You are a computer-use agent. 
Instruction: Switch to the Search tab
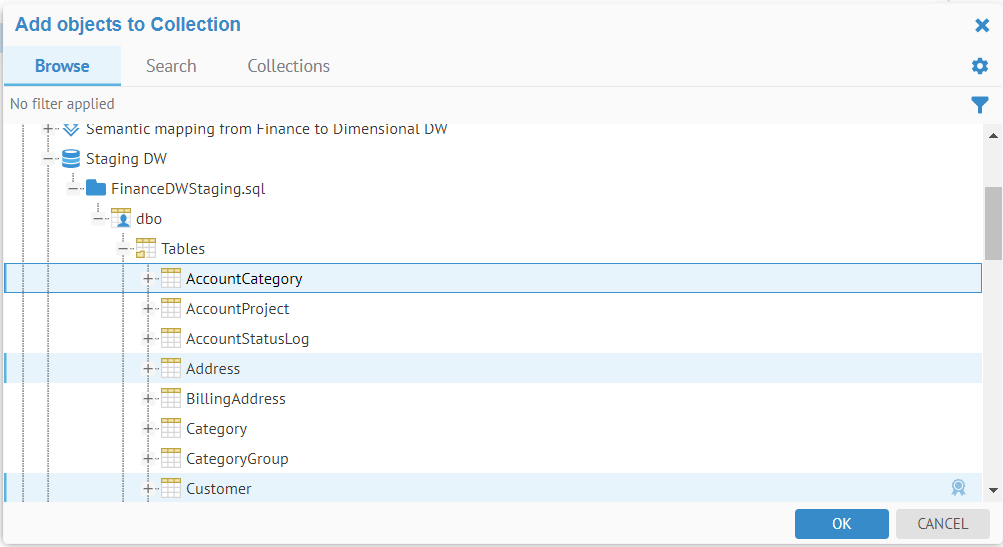(171, 66)
